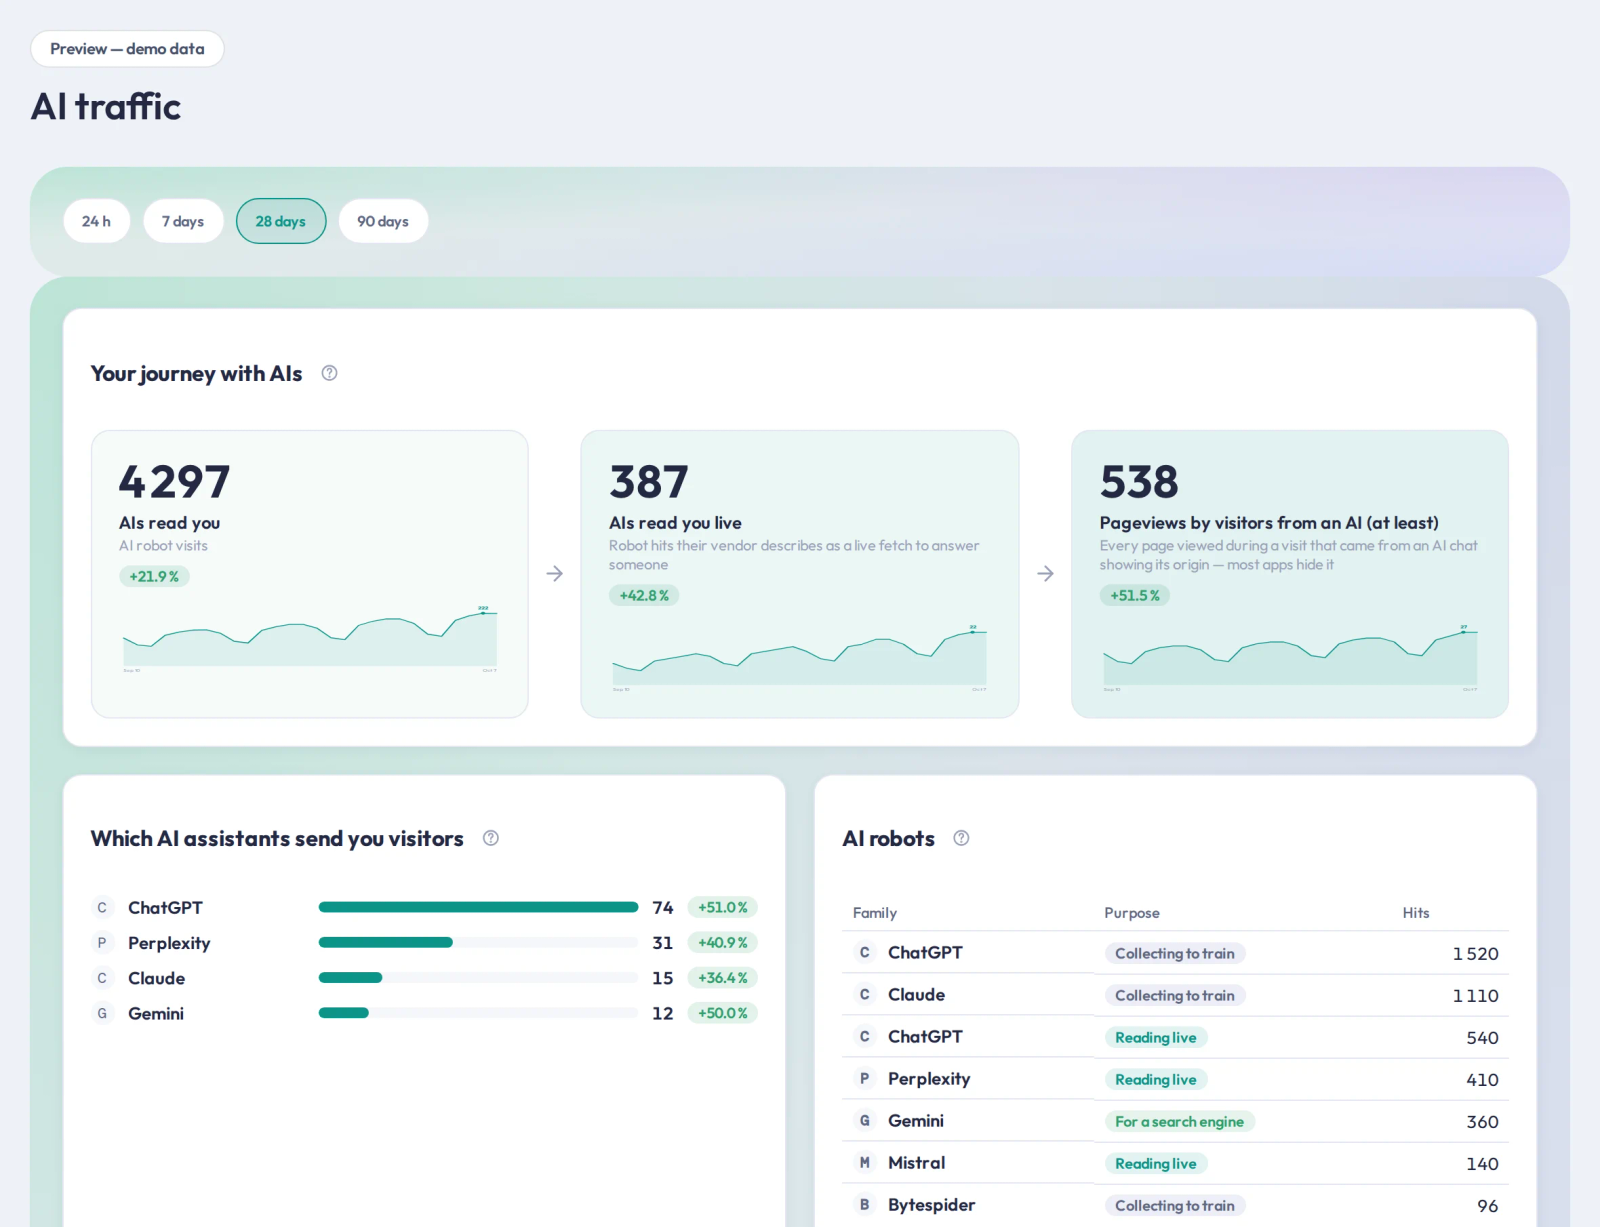Click arrow between live card and Pageviews card
Image resolution: width=1600 pixels, height=1227 pixels.
(x=1045, y=573)
